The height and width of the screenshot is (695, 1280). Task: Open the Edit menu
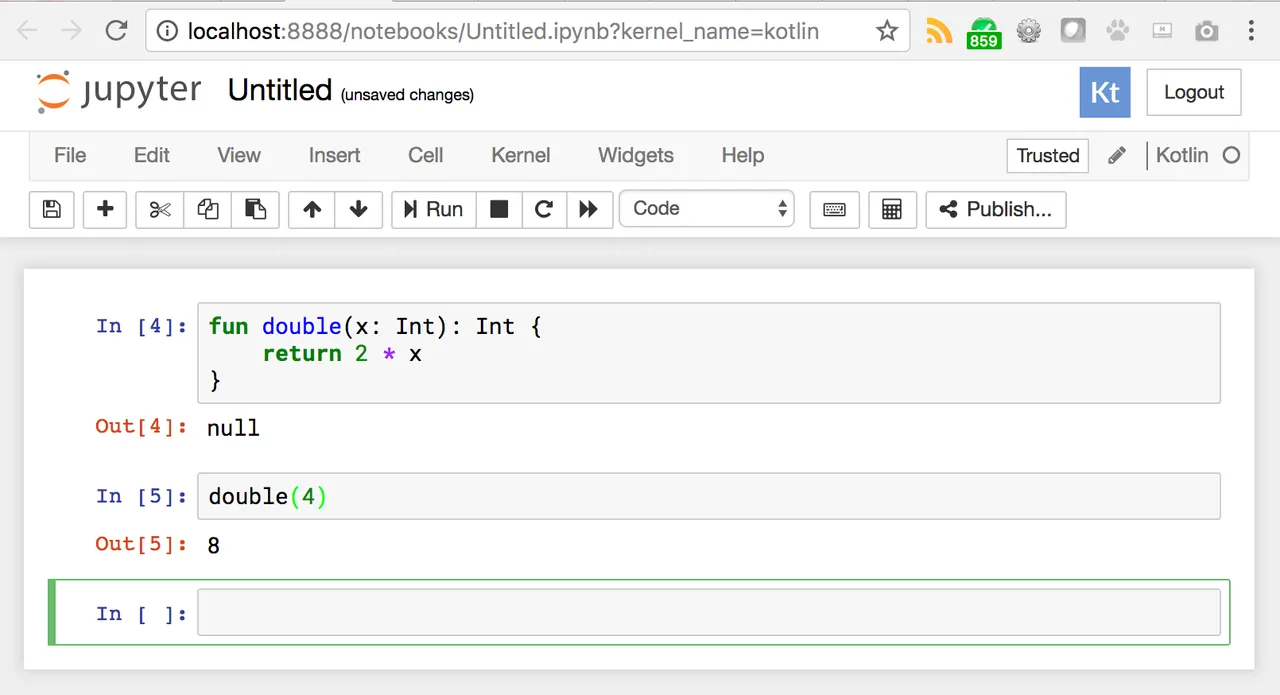[x=152, y=155]
